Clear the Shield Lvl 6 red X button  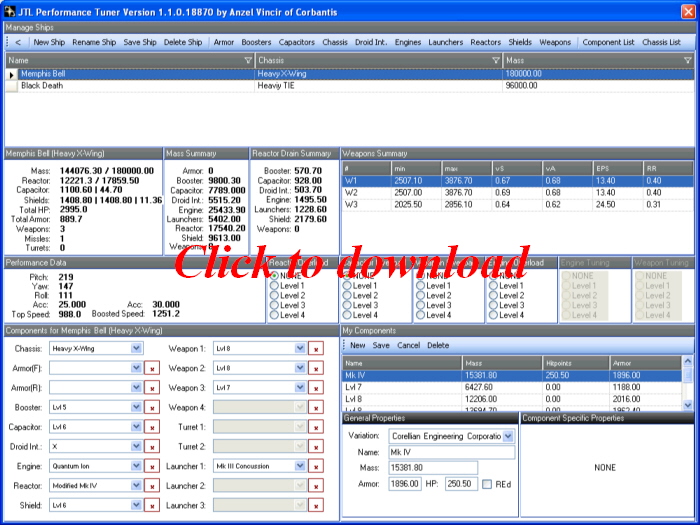click(152, 506)
